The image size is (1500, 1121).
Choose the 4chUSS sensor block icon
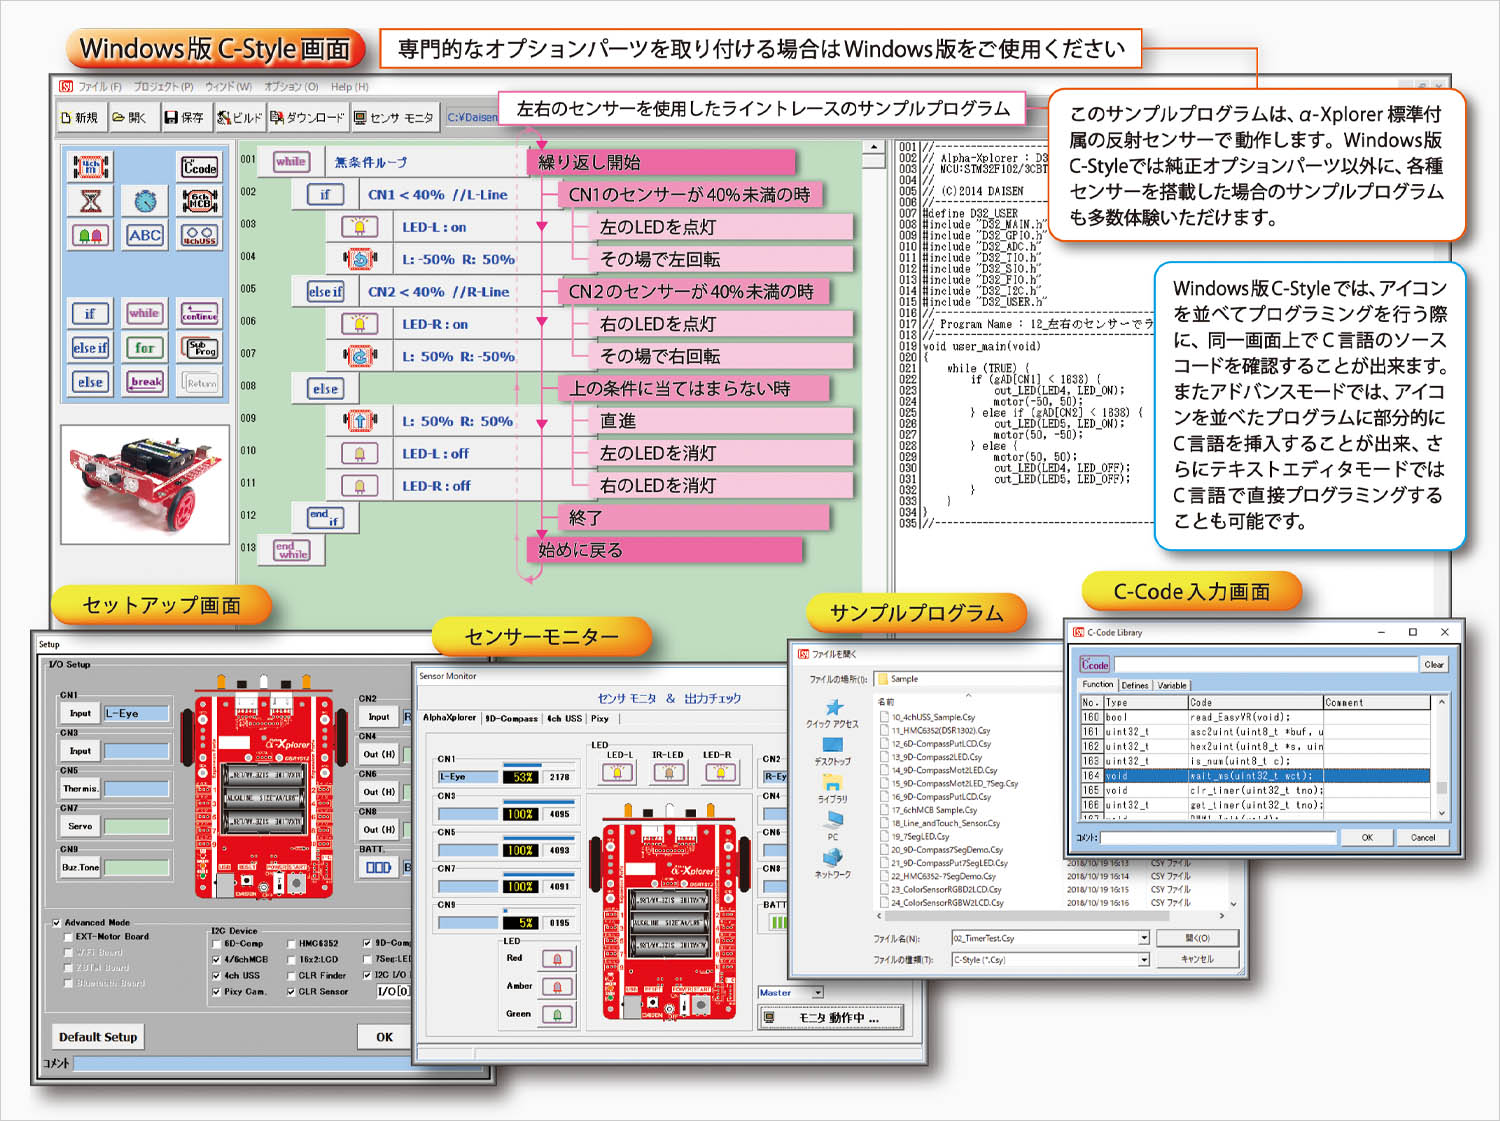[200, 235]
